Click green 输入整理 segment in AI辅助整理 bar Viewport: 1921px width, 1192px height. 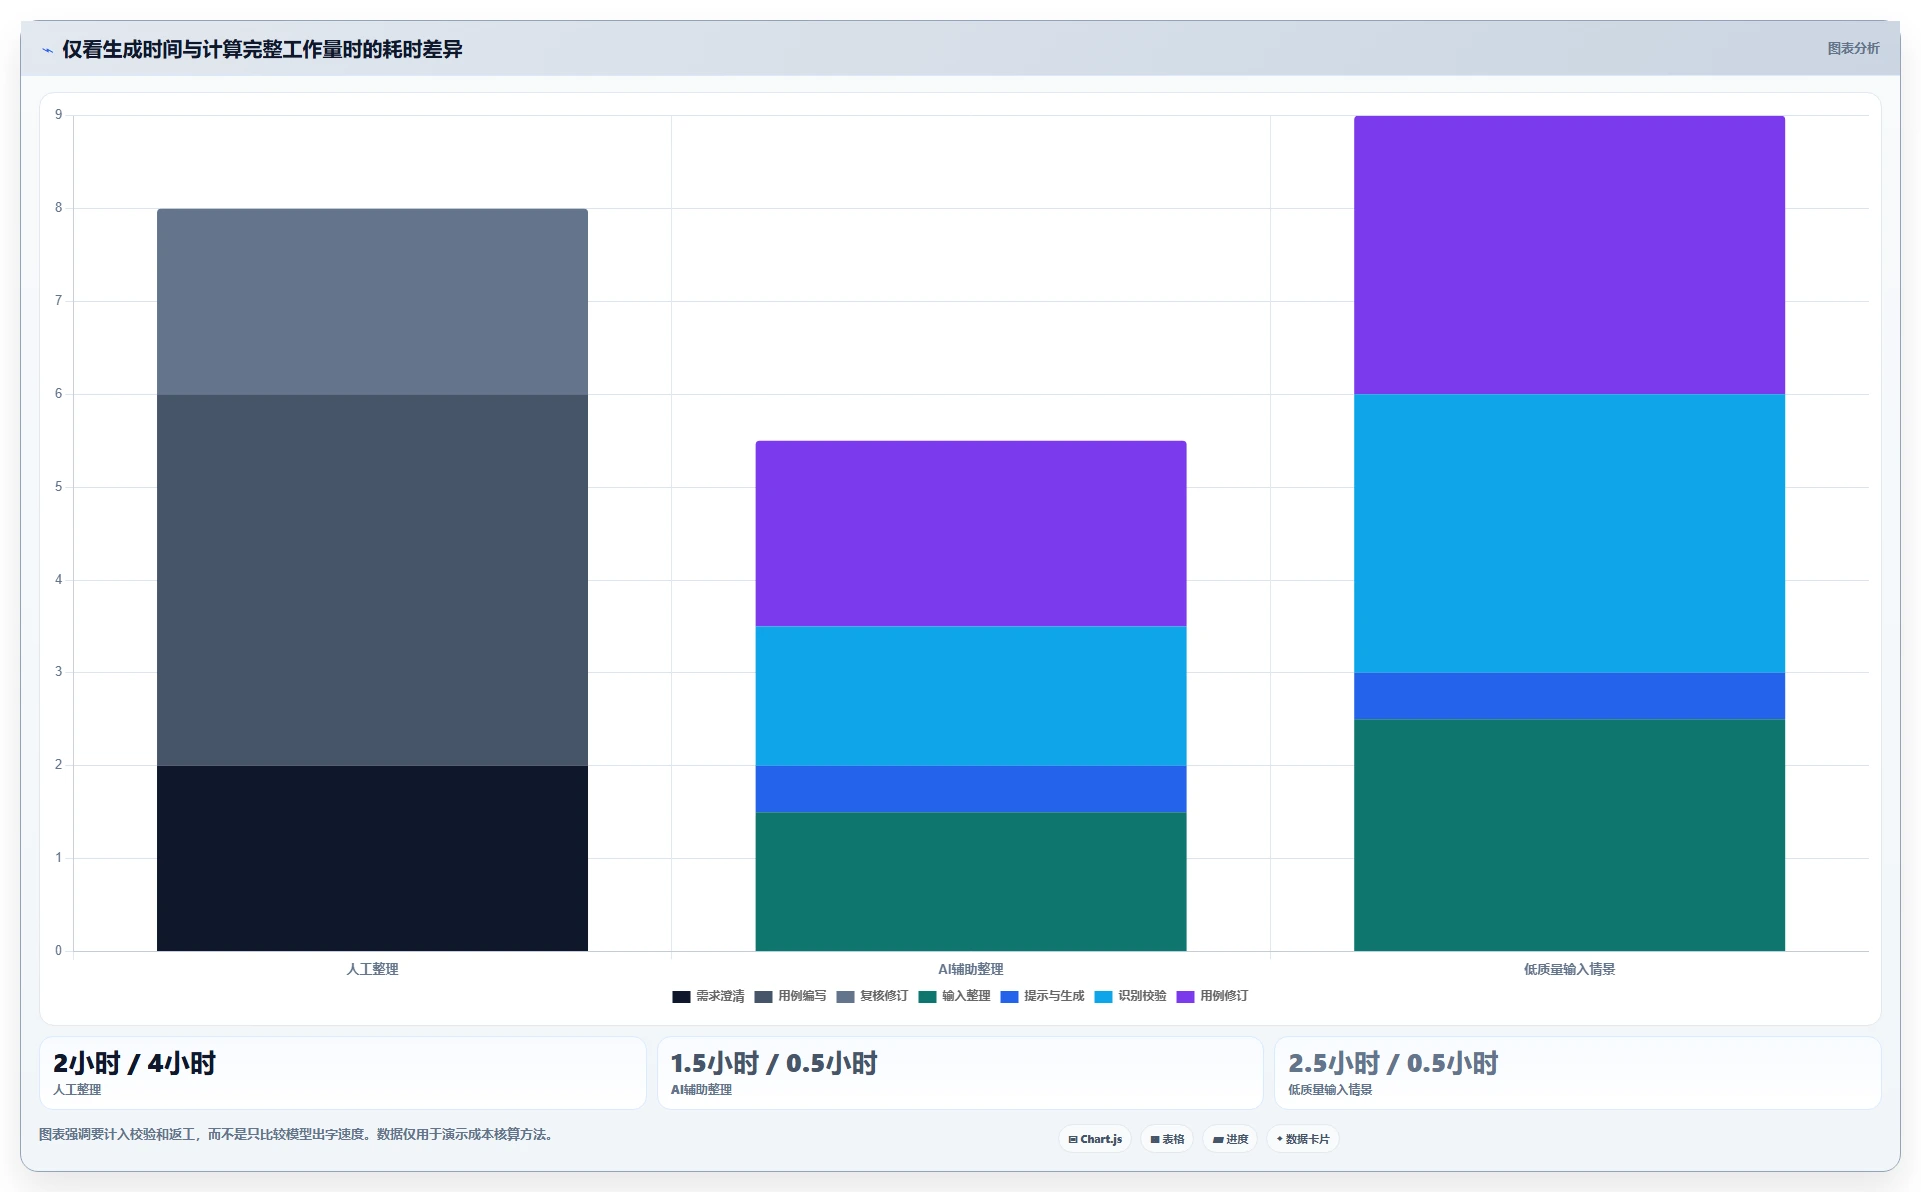[970, 881]
